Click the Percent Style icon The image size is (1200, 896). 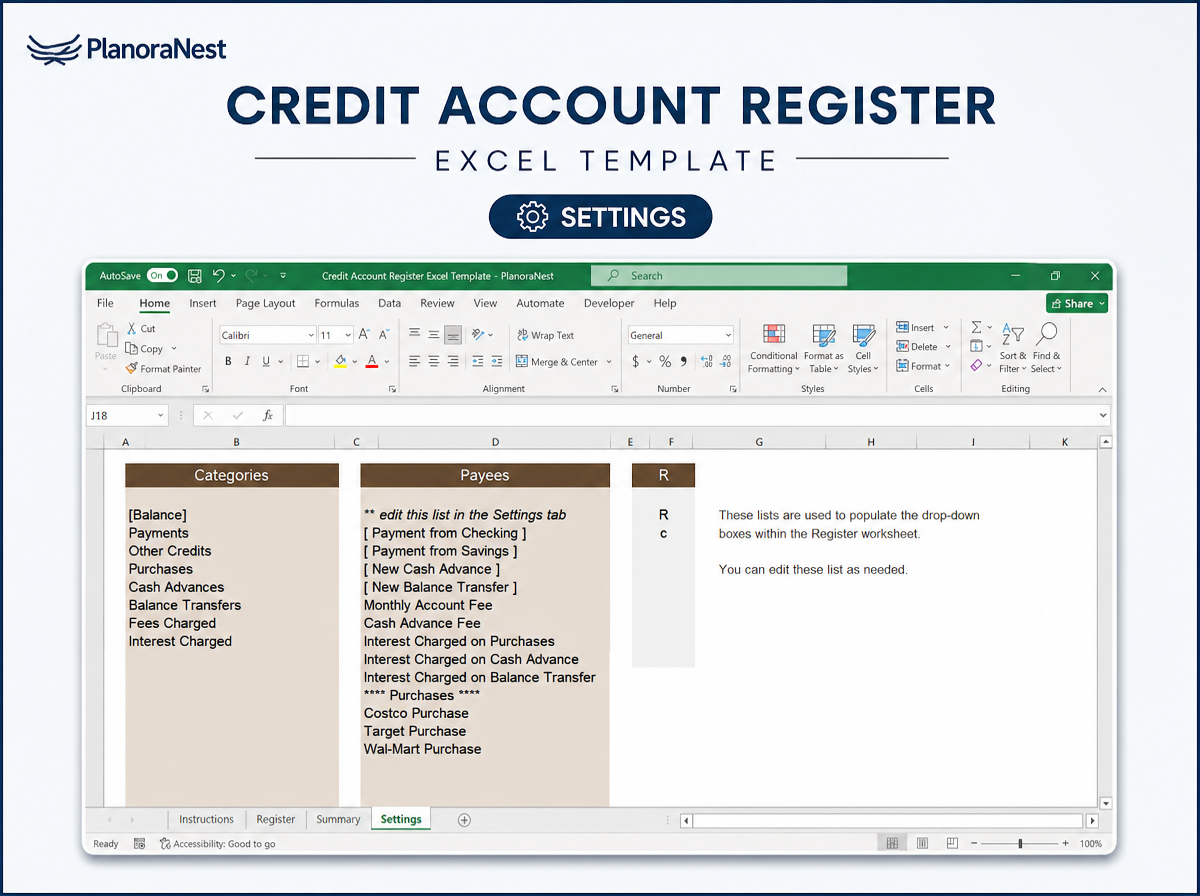[665, 362]
